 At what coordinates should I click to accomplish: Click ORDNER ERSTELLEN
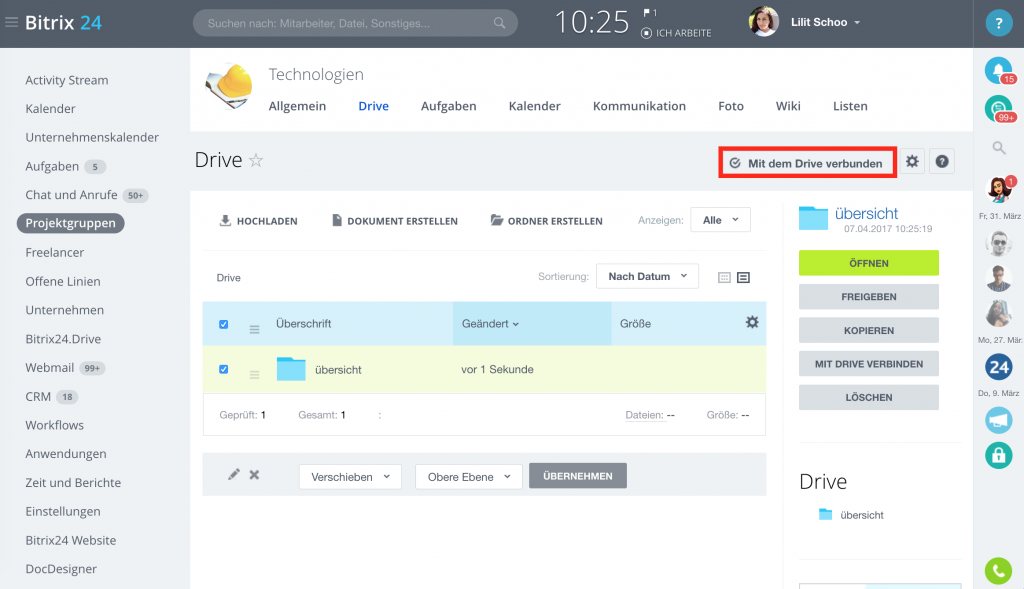(x=547, y=221)
